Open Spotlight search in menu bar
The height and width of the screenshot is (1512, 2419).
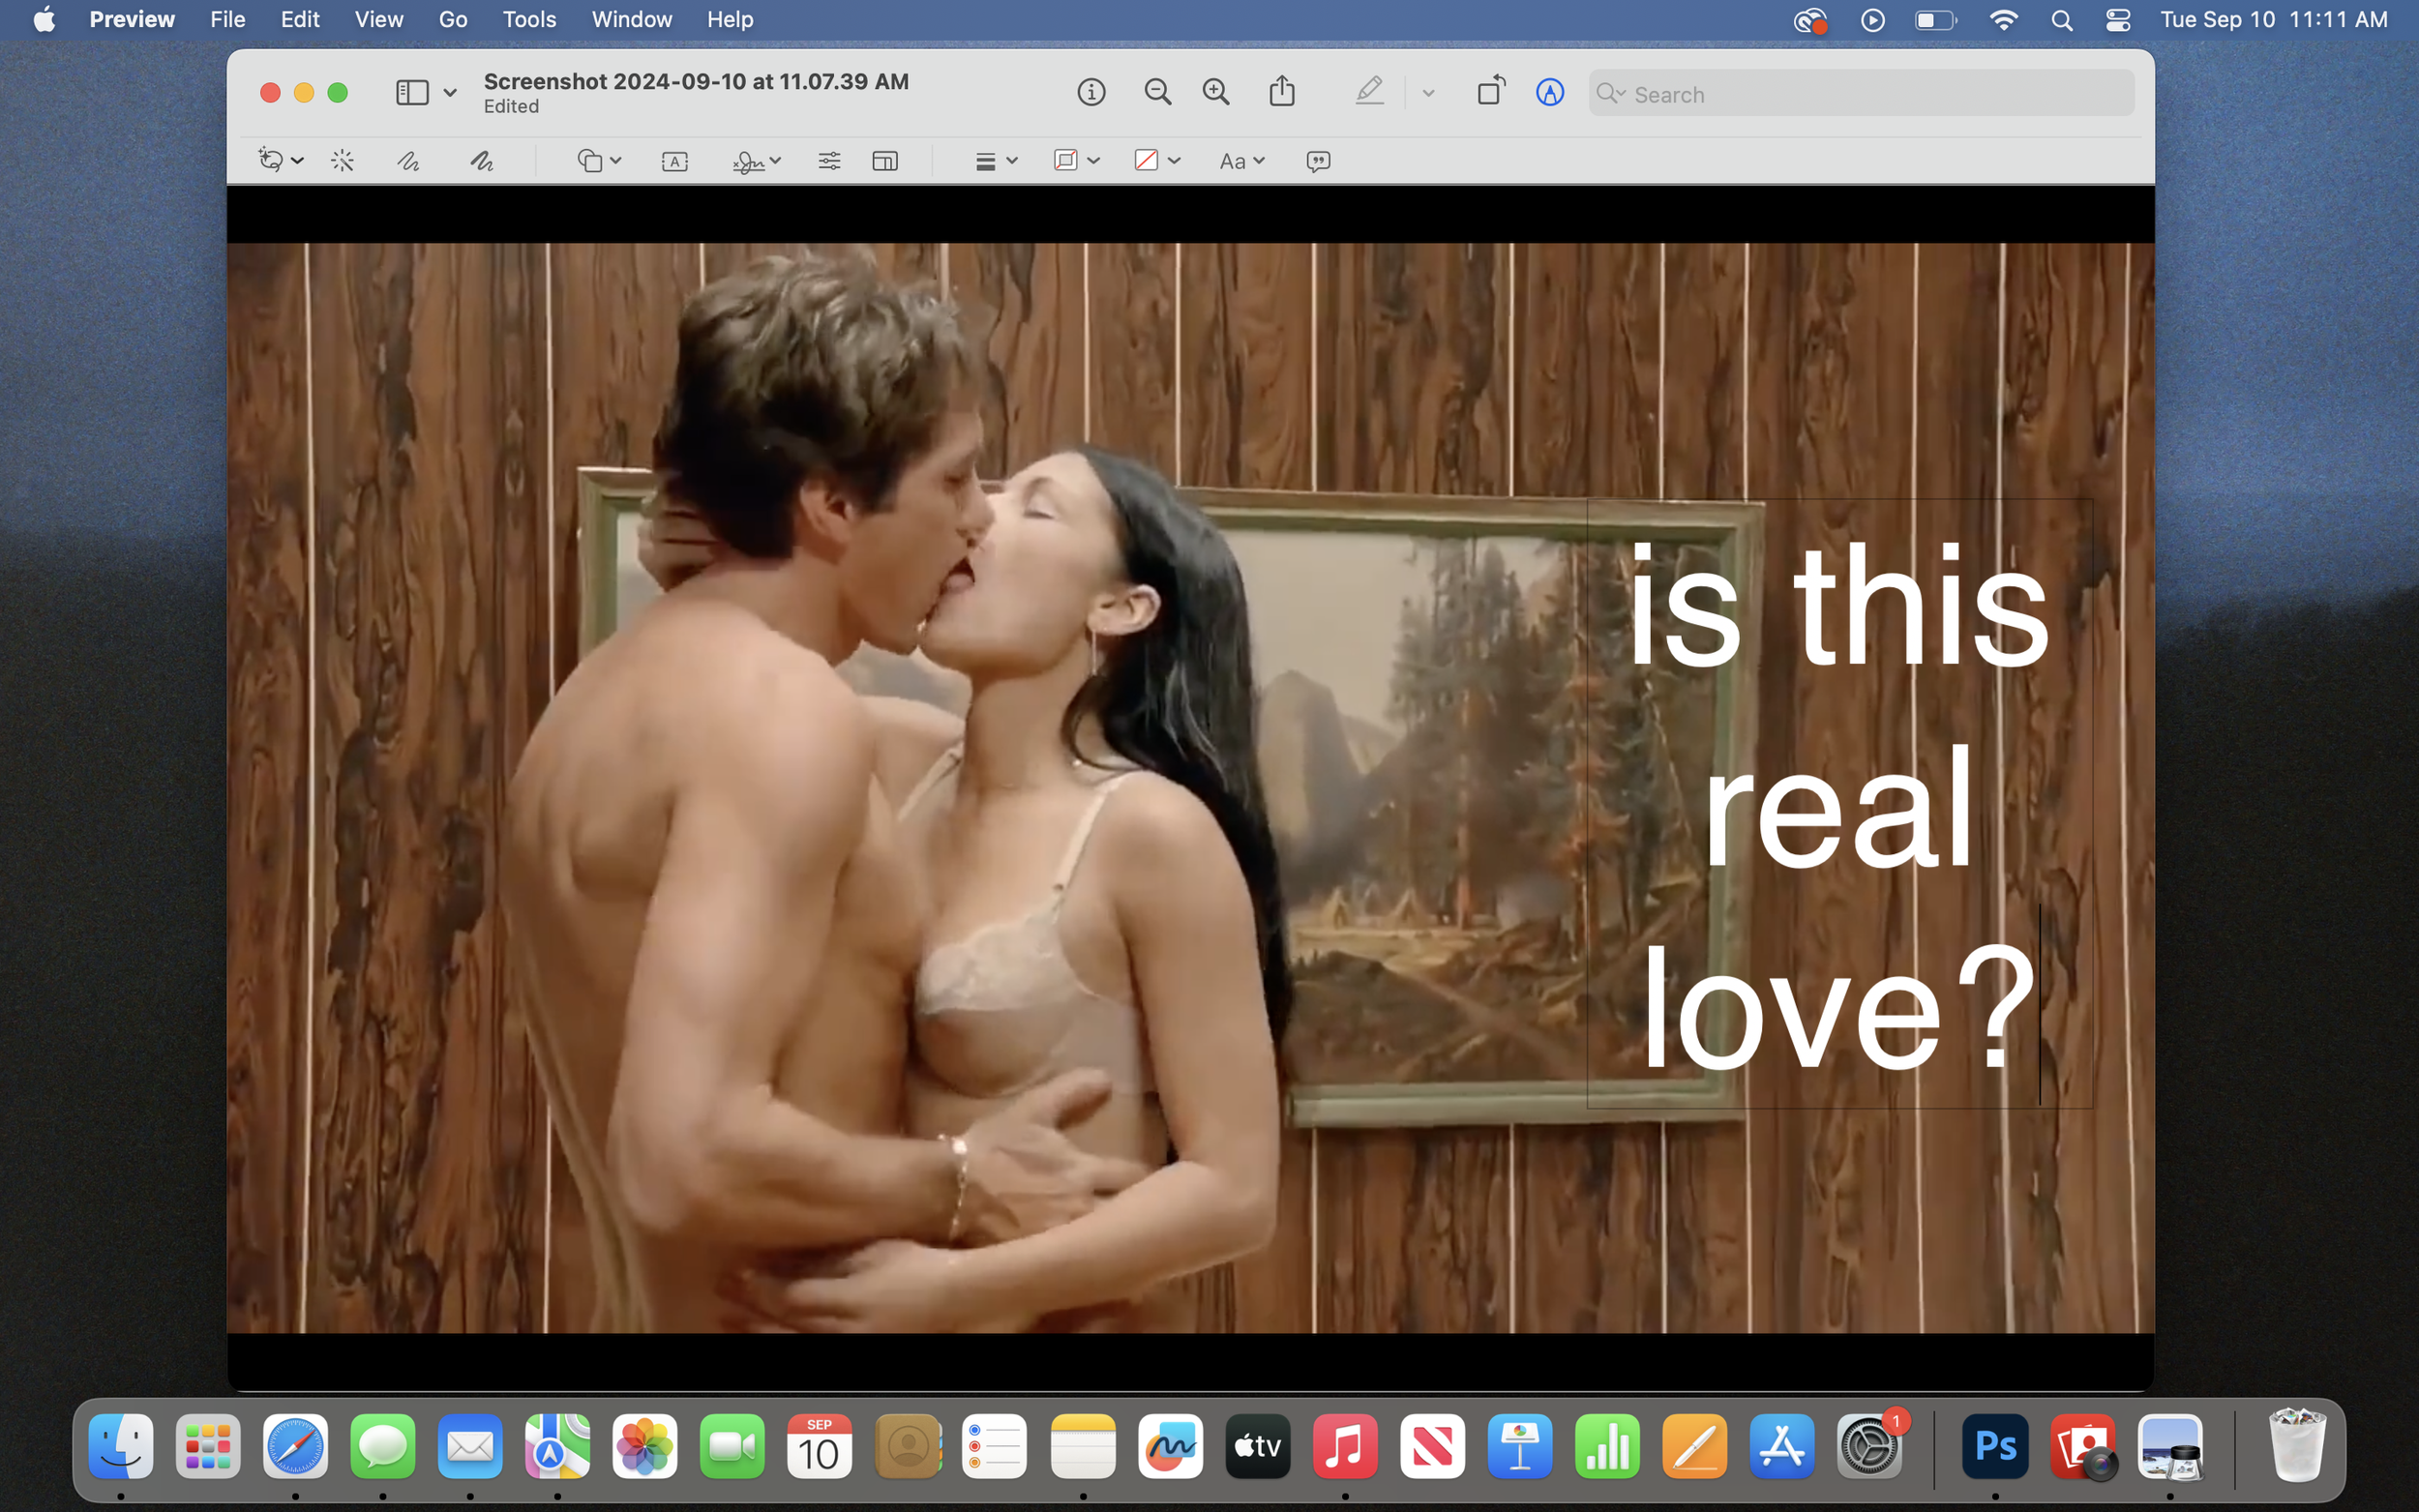(2061, 20)
